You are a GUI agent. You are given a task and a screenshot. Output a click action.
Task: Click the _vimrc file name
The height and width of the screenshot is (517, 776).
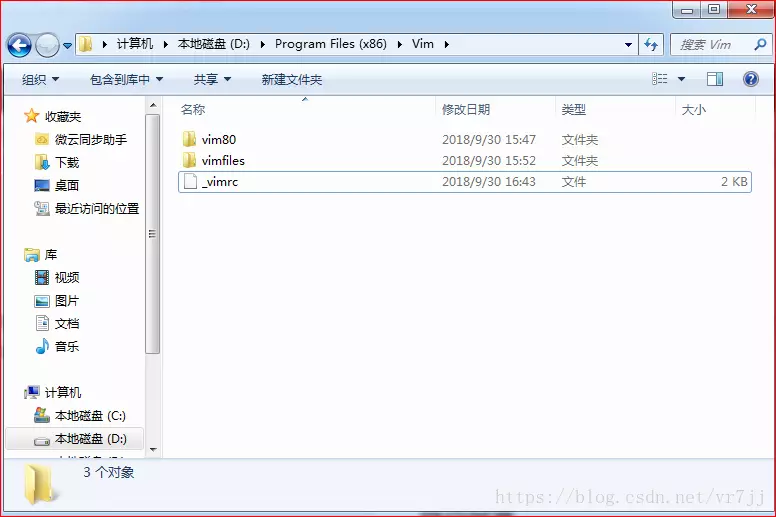click(220, 182)
